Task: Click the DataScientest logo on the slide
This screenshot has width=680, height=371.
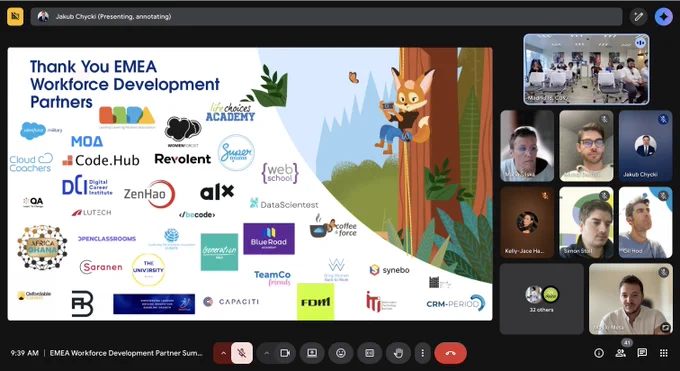Action: pyautogui.click(x=284, y=204)
